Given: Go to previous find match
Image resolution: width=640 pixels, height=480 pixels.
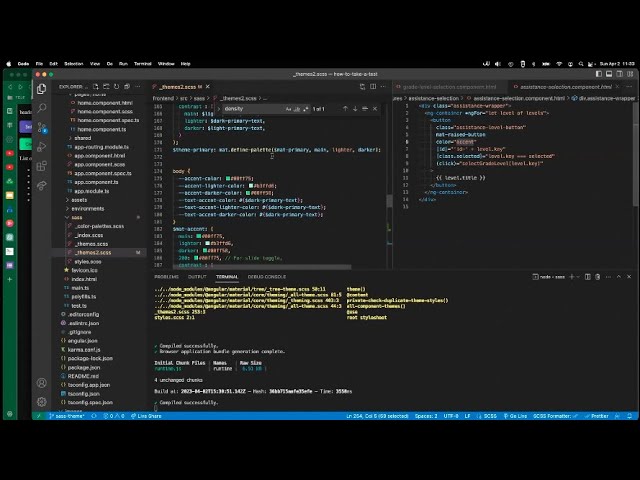Looking at the screenshot, I should (345, 109).
